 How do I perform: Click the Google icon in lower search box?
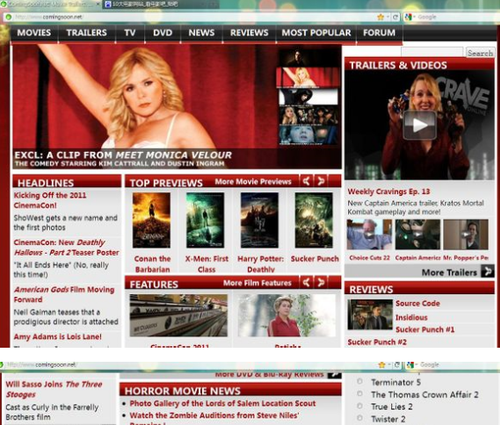click(410, 365)
